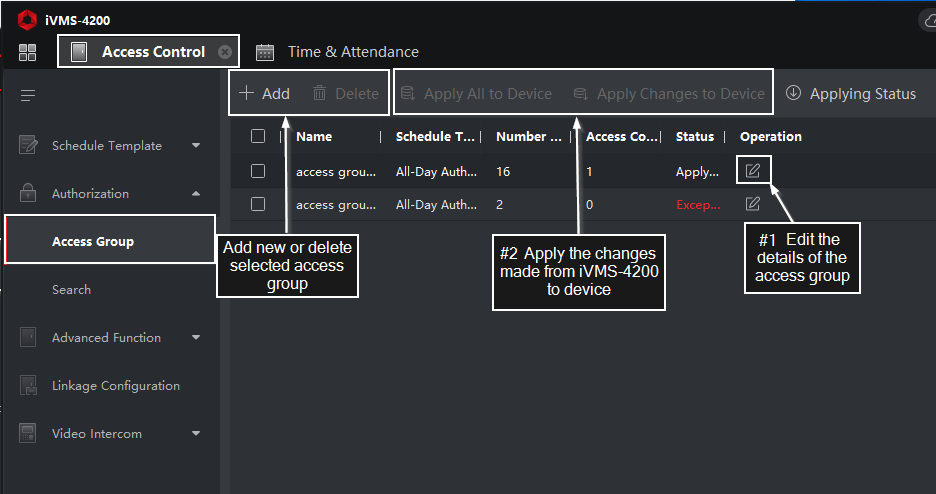Close the Access Control tab
The width and height of the screenshot is (936, 494).
point(224,52)
